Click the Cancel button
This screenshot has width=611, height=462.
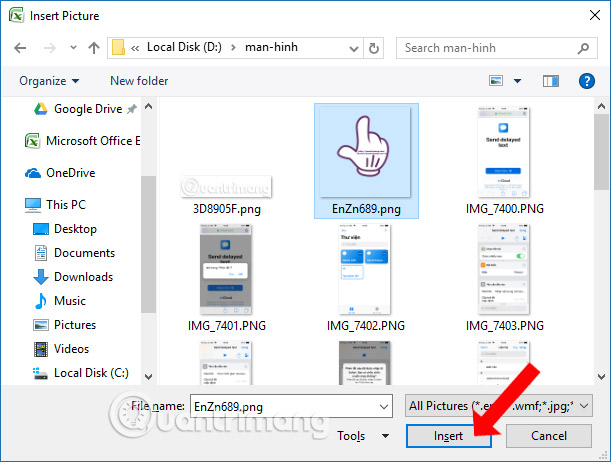549,436
